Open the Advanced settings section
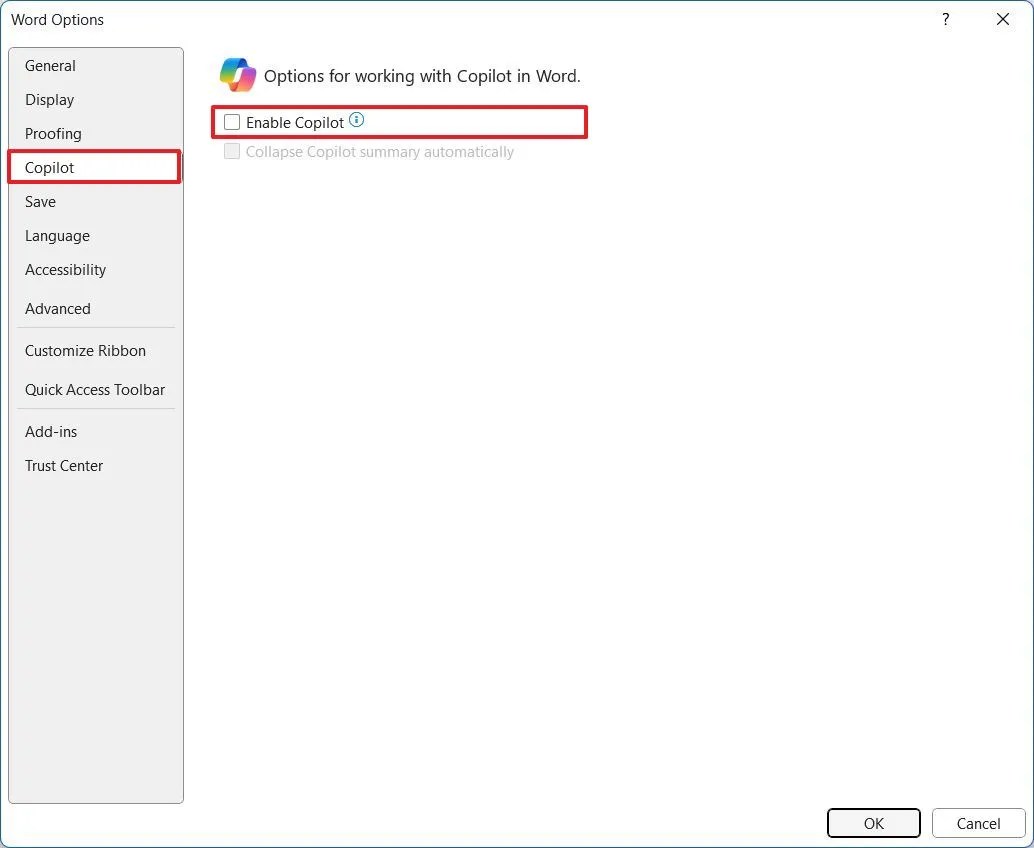1034x848 pixels. [57, 308]
